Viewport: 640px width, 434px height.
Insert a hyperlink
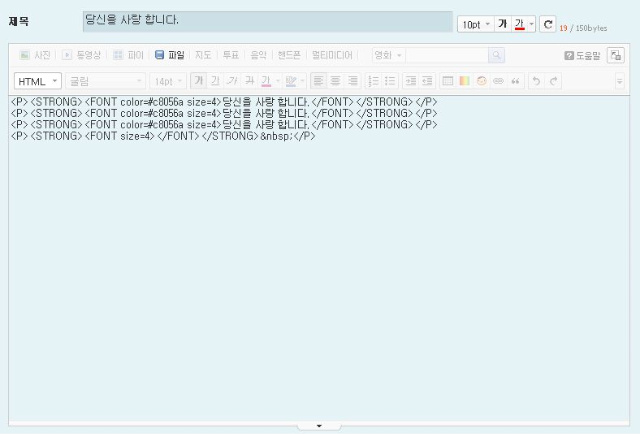tap(498, 81)
